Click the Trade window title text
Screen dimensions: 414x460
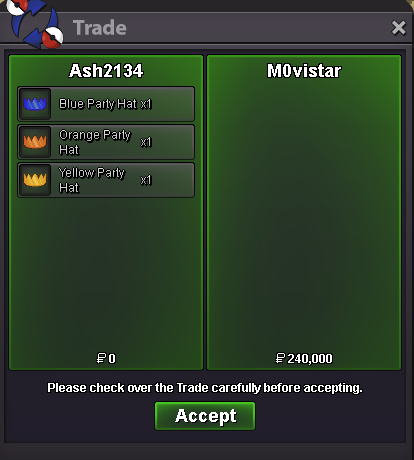tap(100, 28)
